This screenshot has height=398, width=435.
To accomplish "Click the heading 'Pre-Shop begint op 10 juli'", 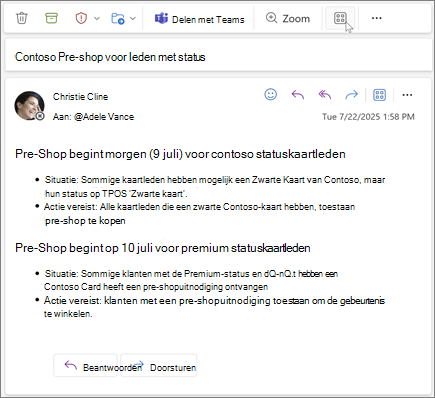I will 84,248.
